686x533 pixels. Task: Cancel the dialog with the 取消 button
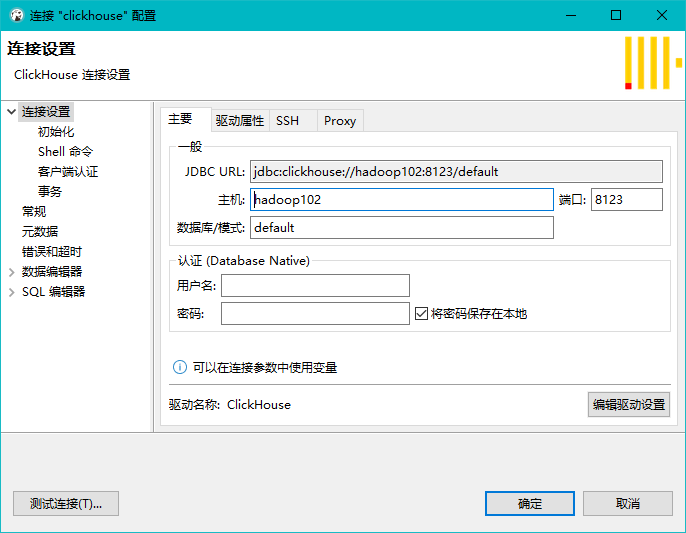click(x=628, y=504)
